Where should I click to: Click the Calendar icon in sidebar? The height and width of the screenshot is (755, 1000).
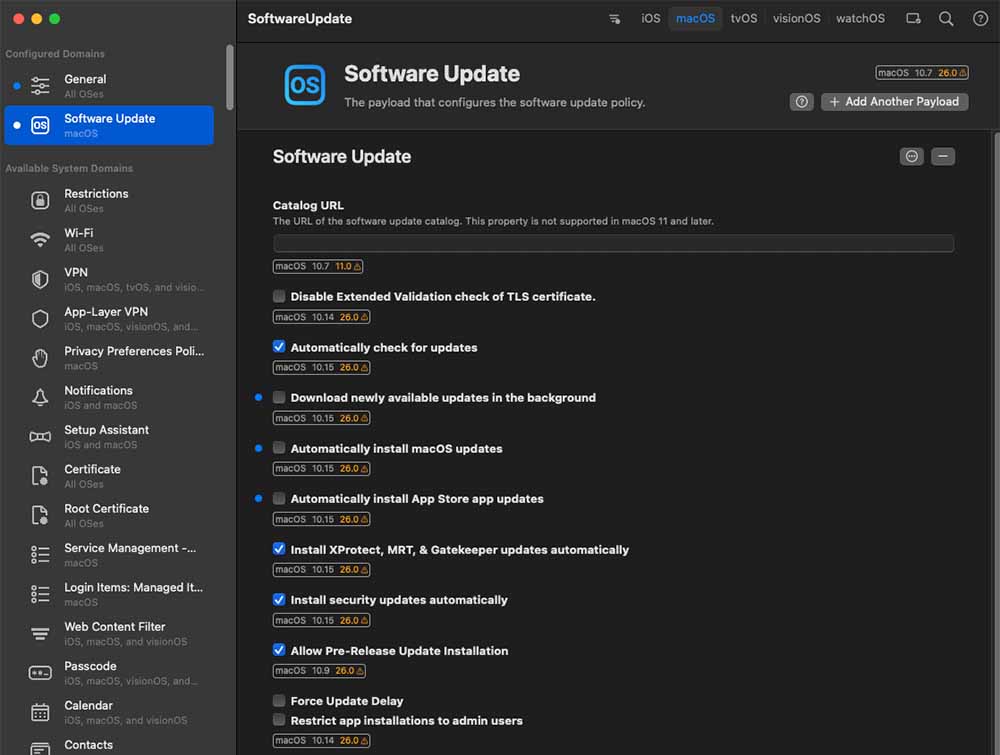click(x=40, y=712)
